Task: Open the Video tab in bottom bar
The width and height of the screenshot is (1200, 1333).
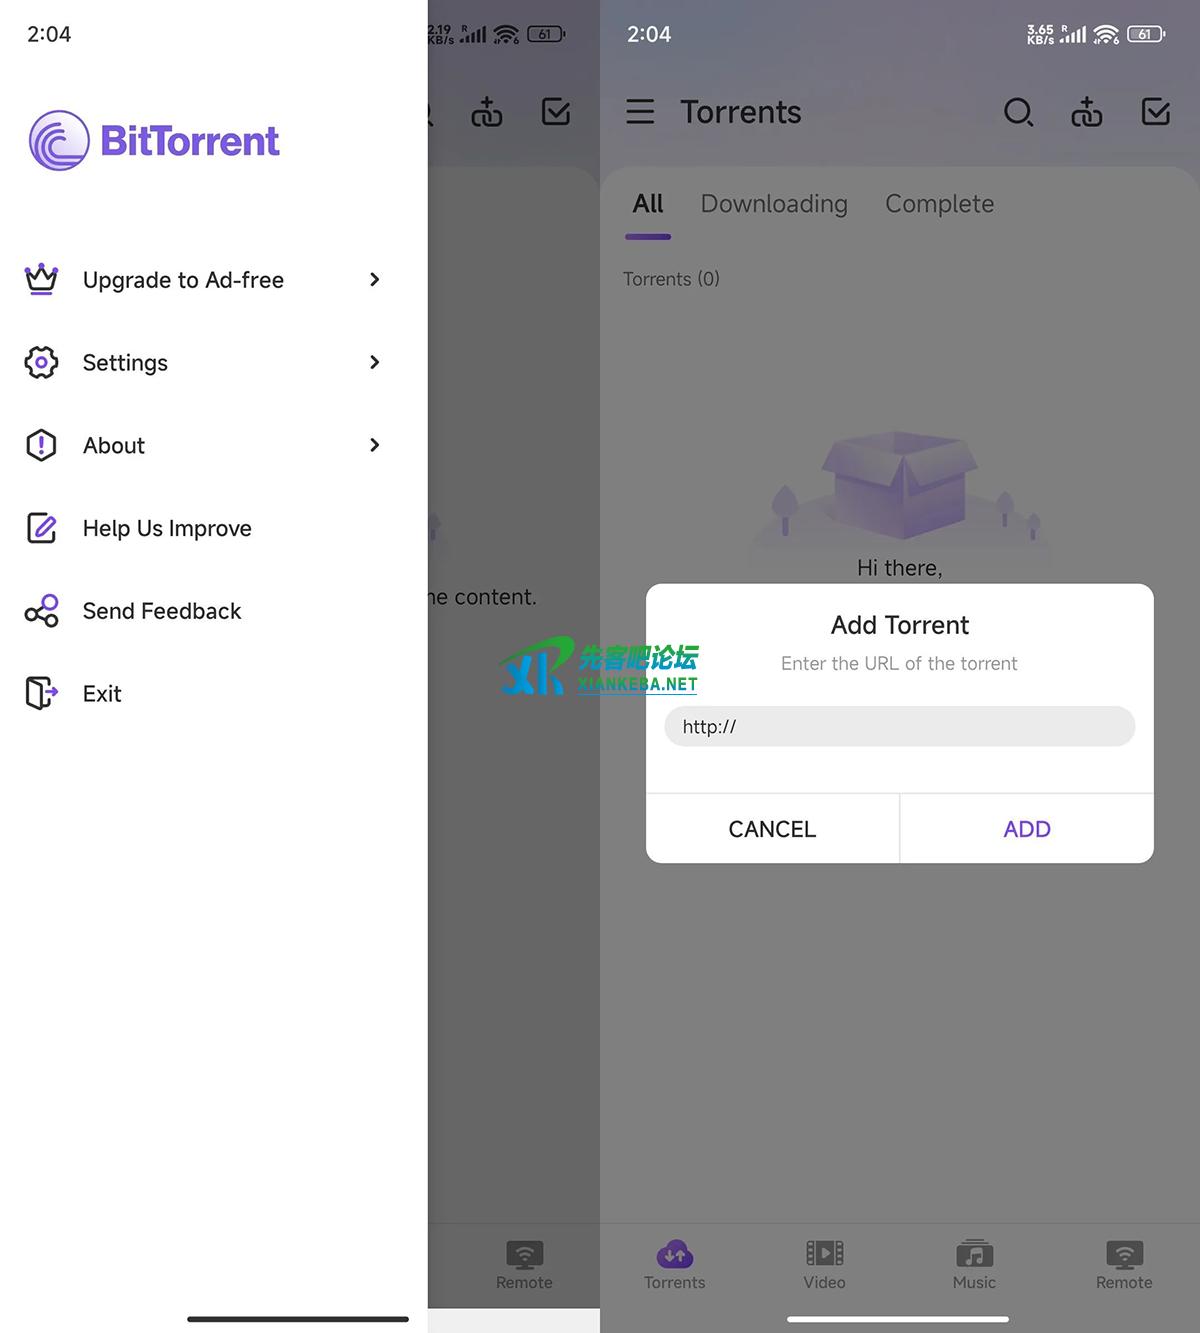Action: point(825,1265)
